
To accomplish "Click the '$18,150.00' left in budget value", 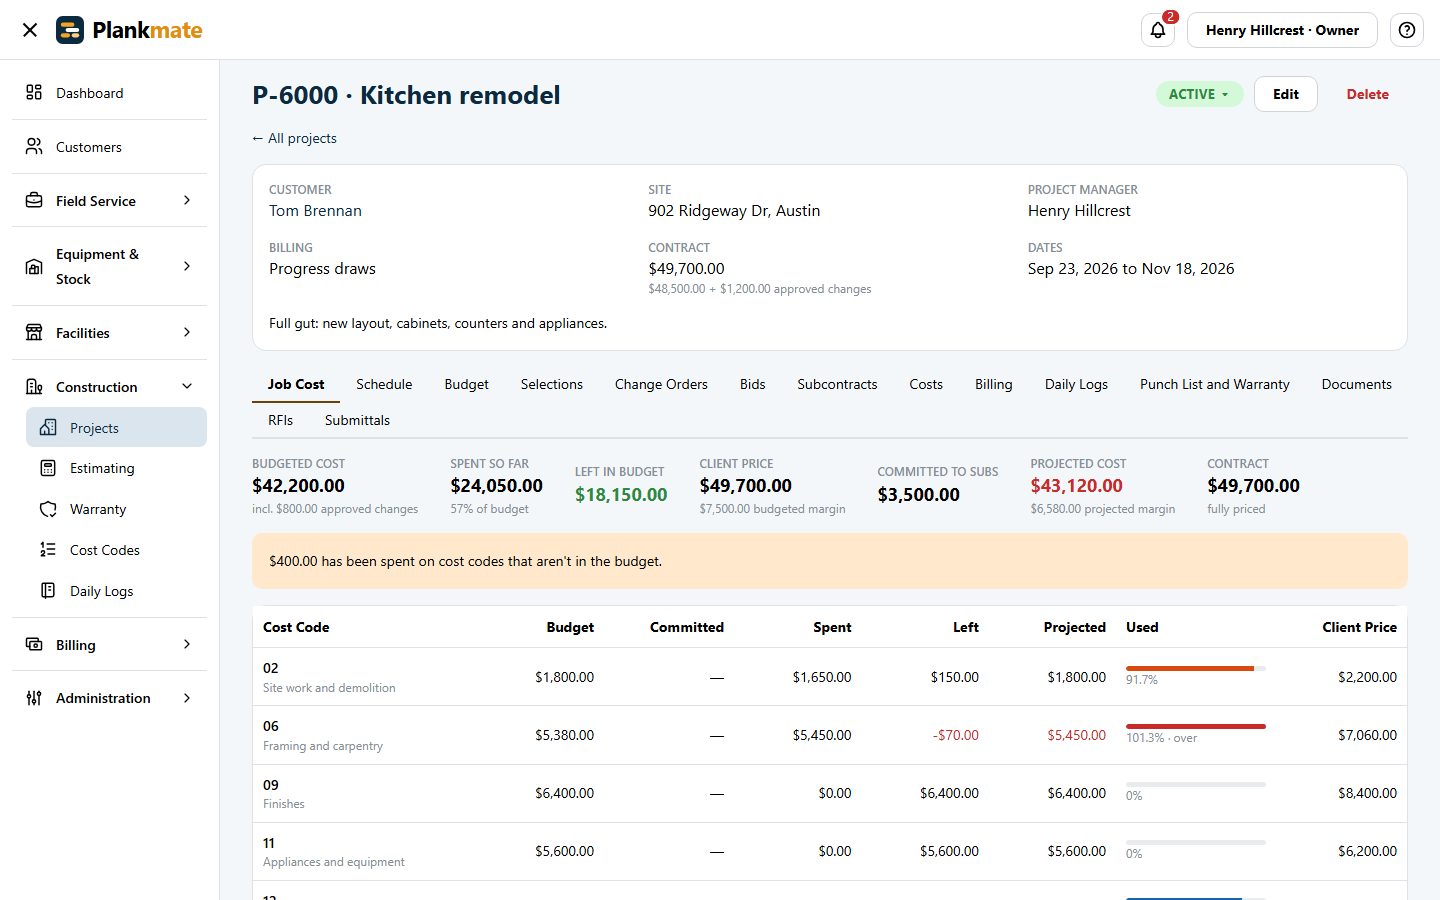I will [621, 495].
